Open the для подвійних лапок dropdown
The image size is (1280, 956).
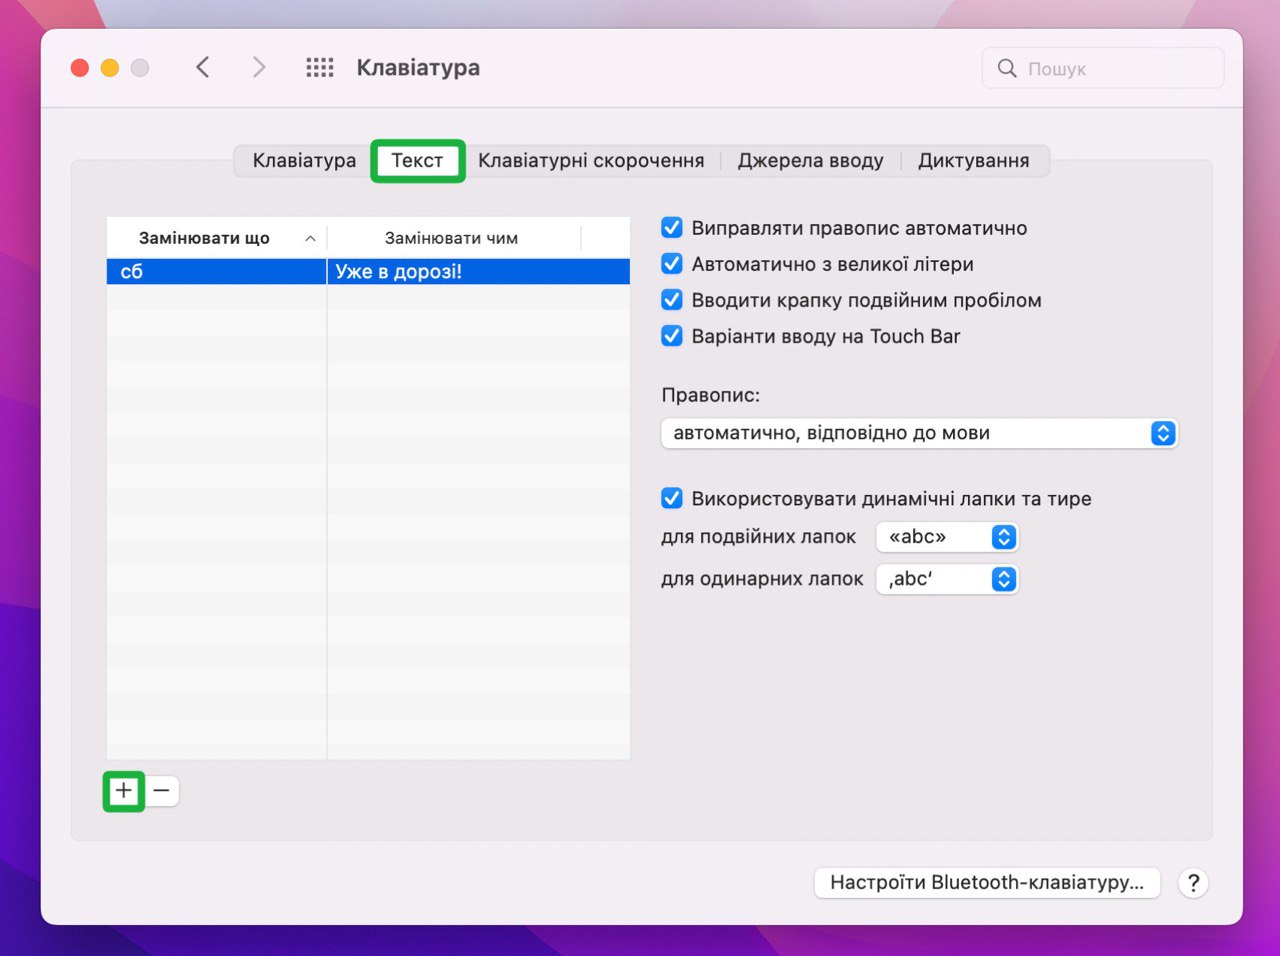click(x=947, y=537)
